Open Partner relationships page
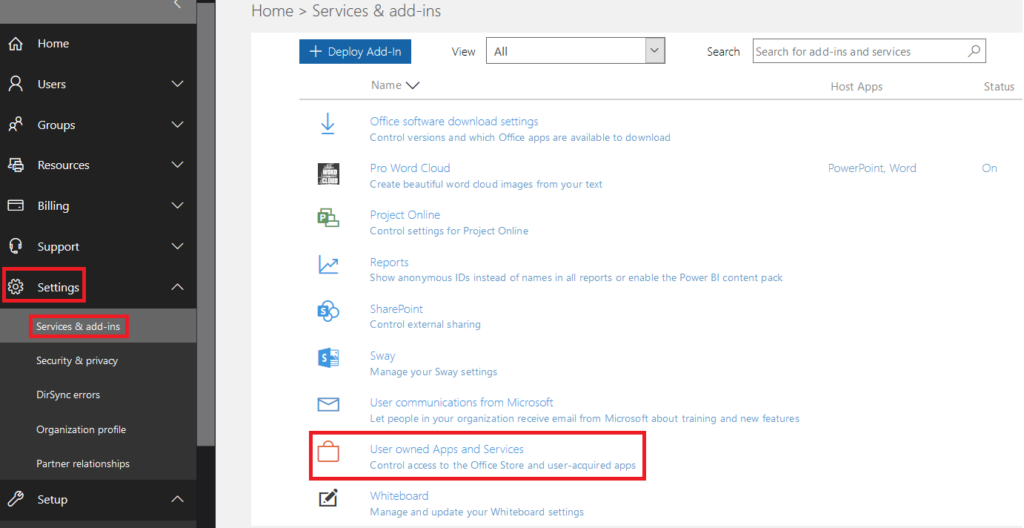Screen dimensions: 1024x528 (83, 463)
